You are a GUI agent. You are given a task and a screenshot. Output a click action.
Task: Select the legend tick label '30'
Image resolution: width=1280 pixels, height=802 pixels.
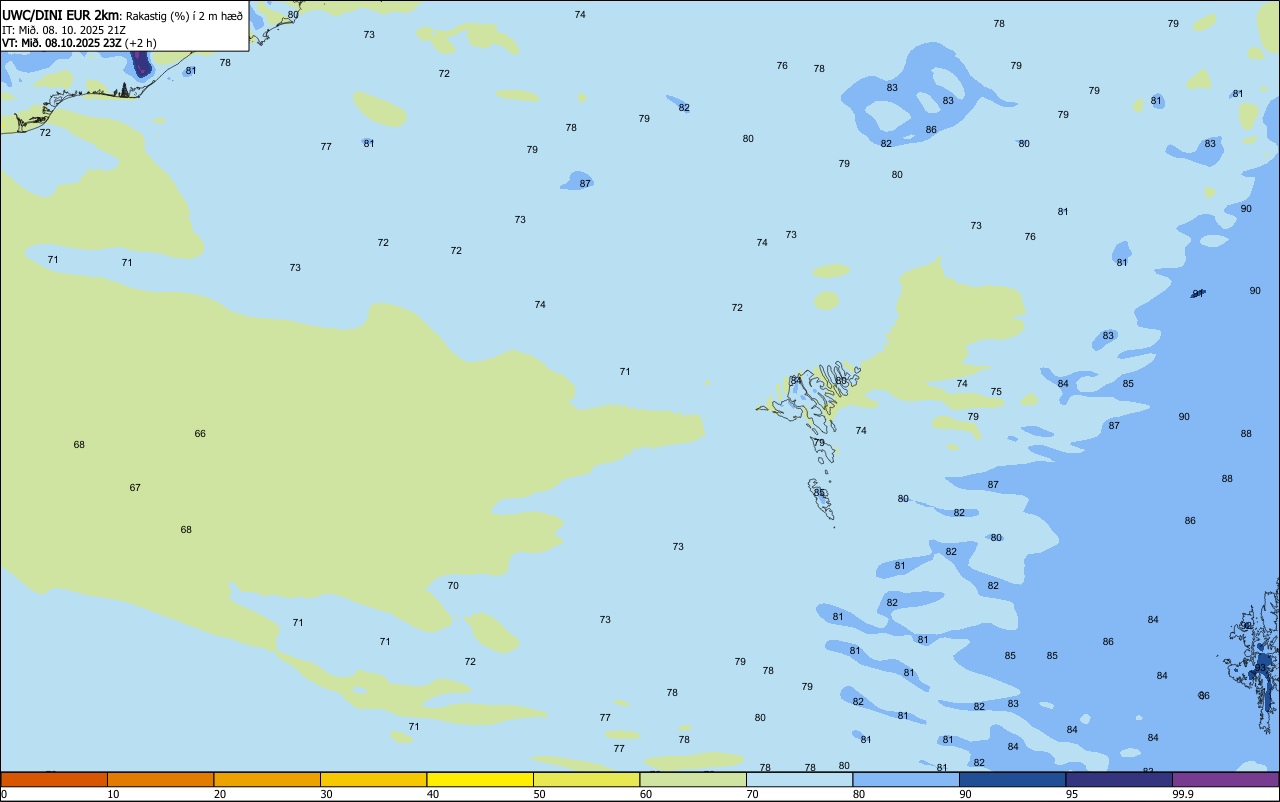point(327,794)
